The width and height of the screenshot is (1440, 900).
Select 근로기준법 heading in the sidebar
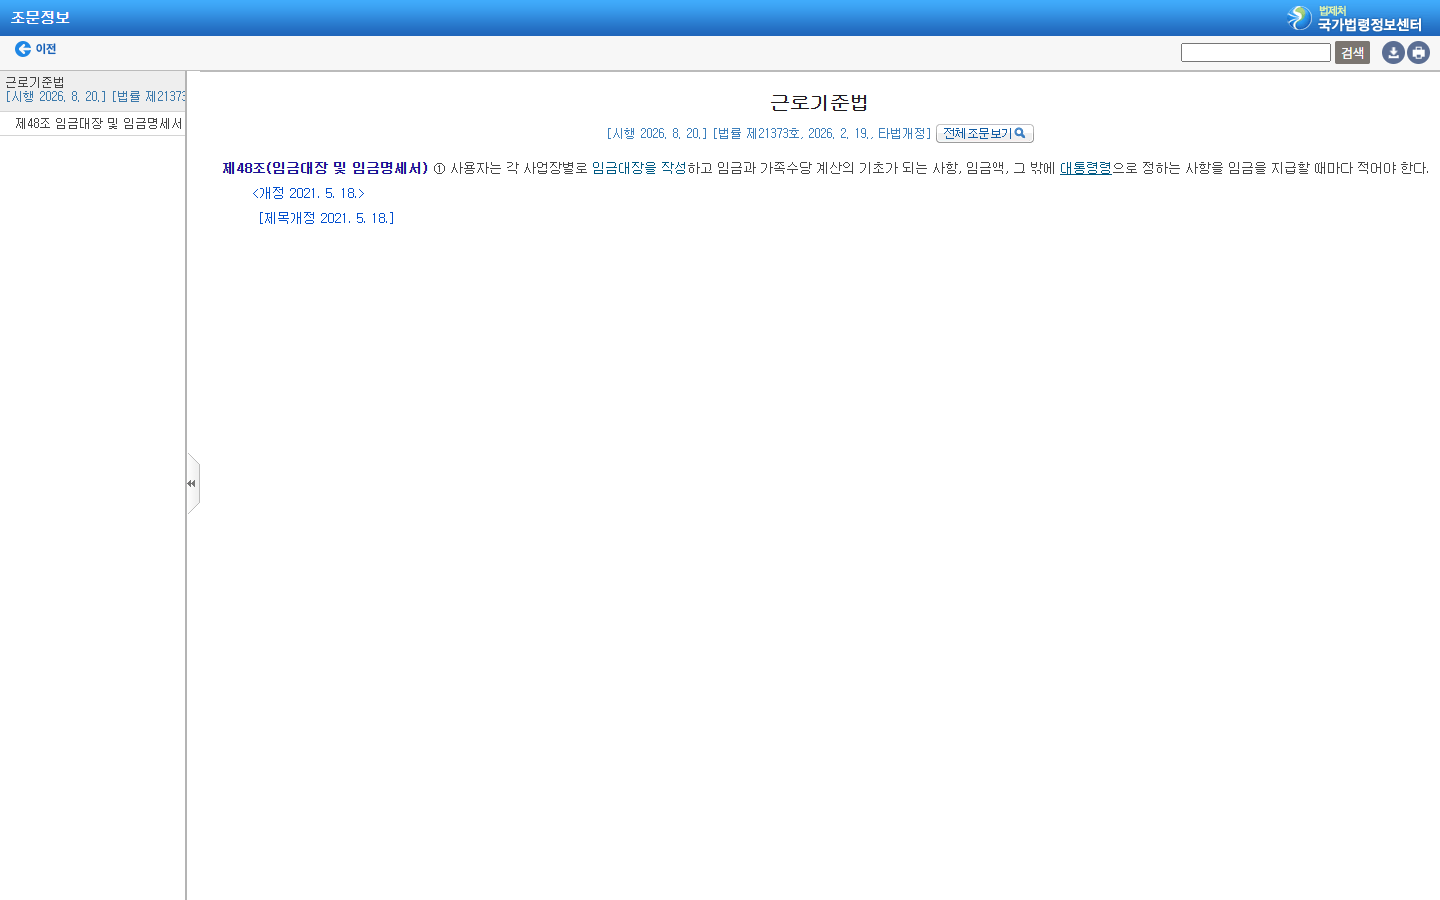35,82
